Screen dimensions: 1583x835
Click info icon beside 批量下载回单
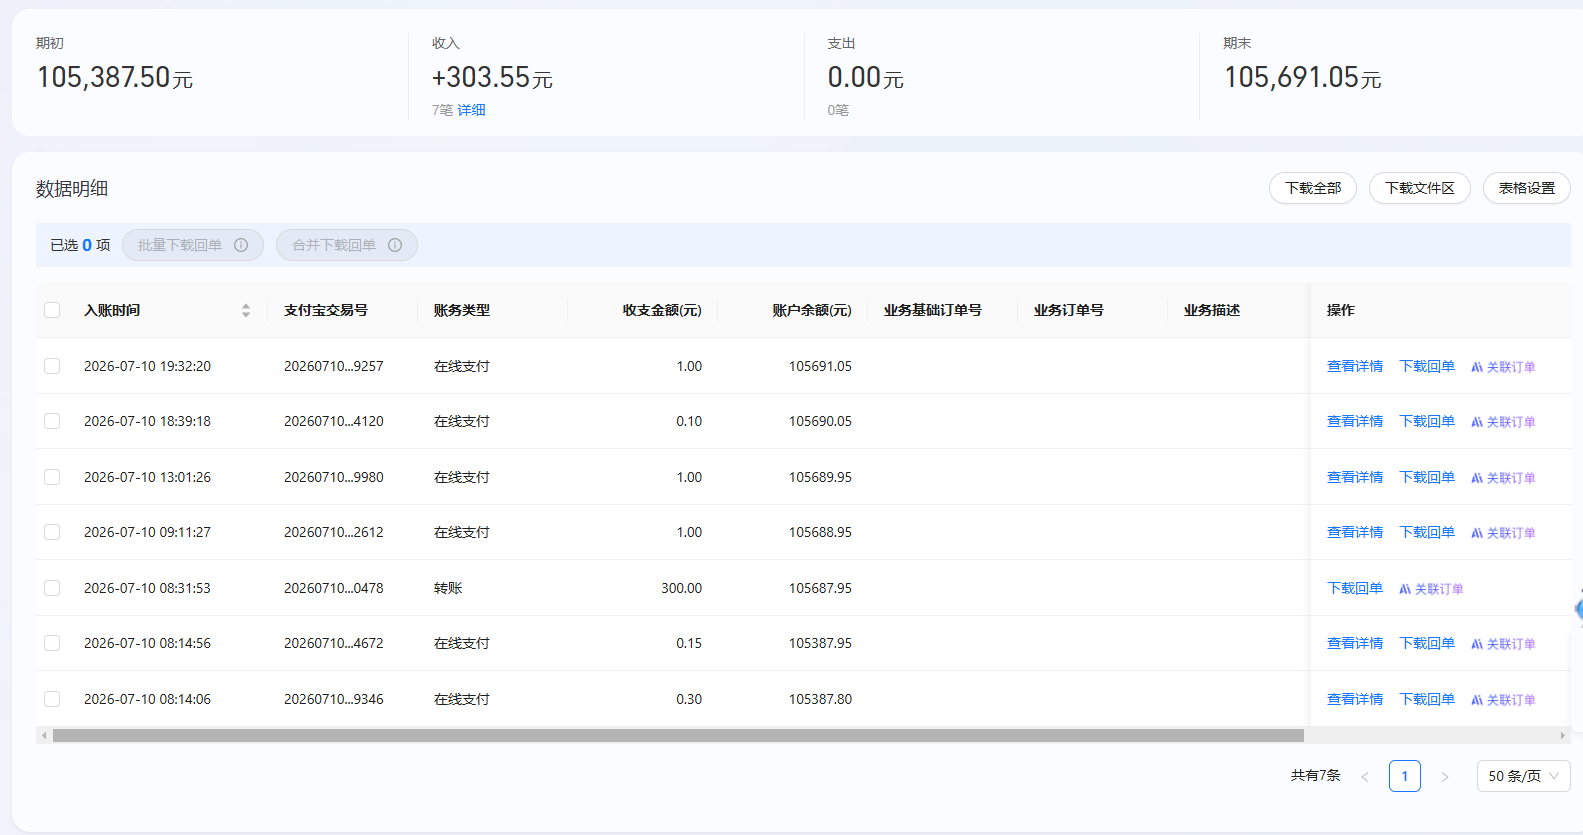(x=241, y=245)
